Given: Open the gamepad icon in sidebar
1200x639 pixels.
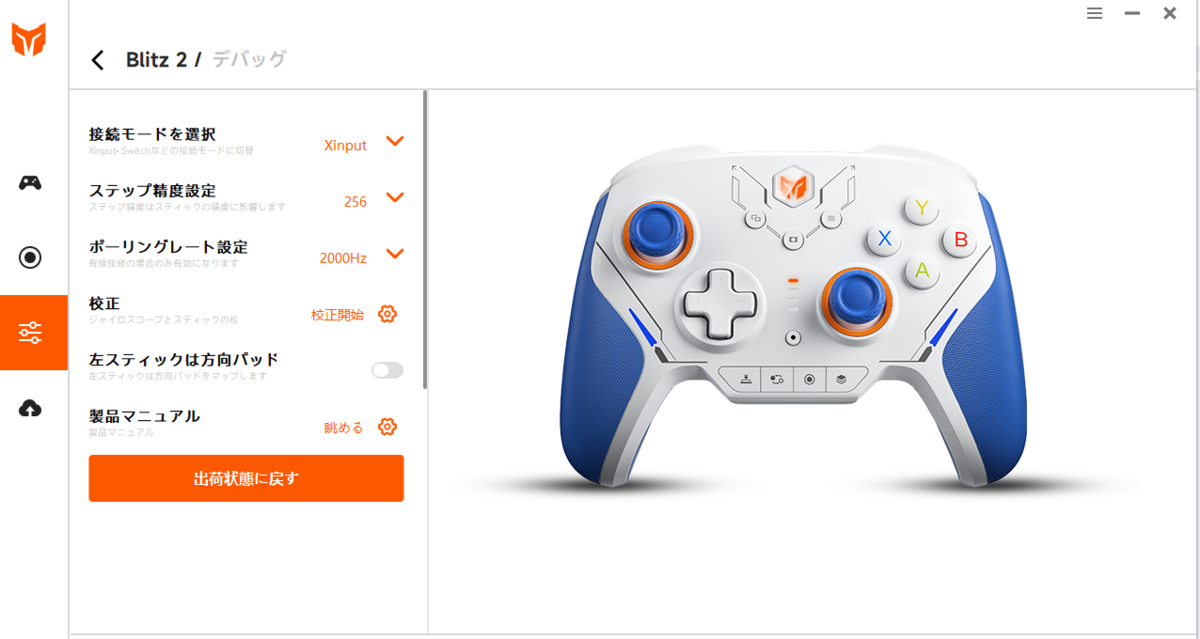Looking at the screenshot, I should [x=31, y=183].
